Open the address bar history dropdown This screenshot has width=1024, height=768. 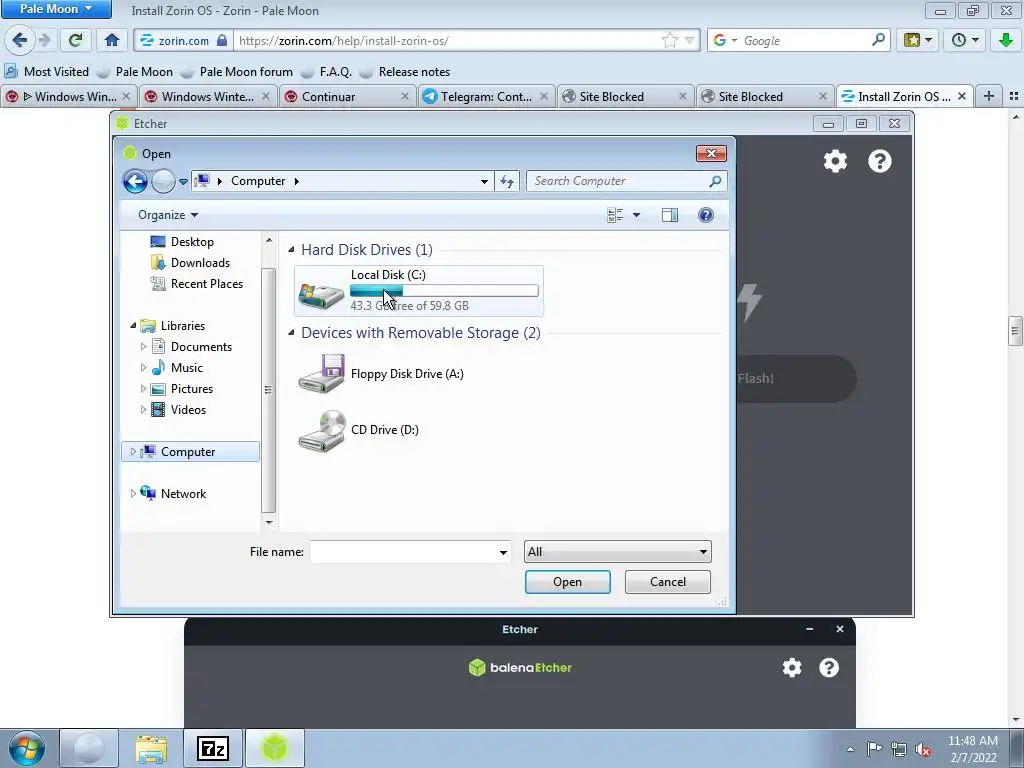click(x=484, y=181)
